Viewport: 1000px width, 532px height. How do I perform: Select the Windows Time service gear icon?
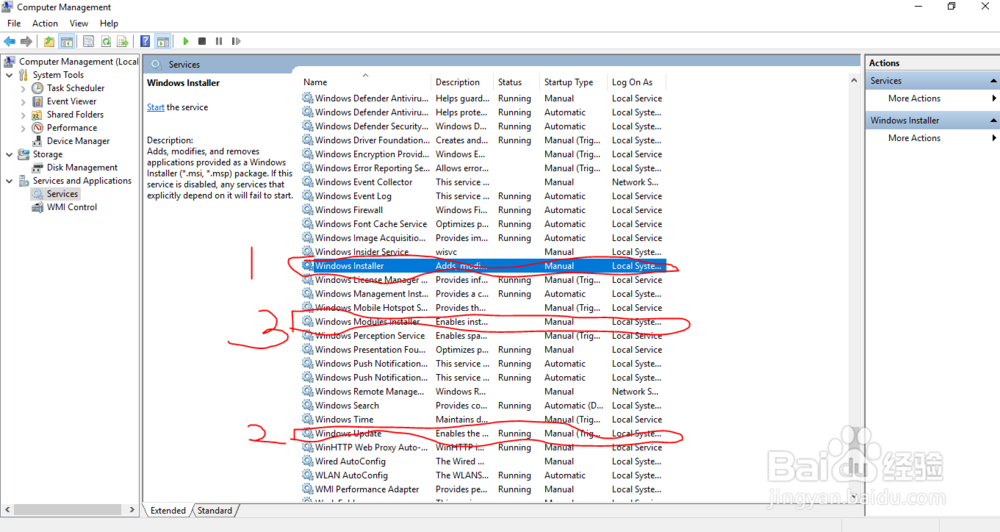point(307,420)
